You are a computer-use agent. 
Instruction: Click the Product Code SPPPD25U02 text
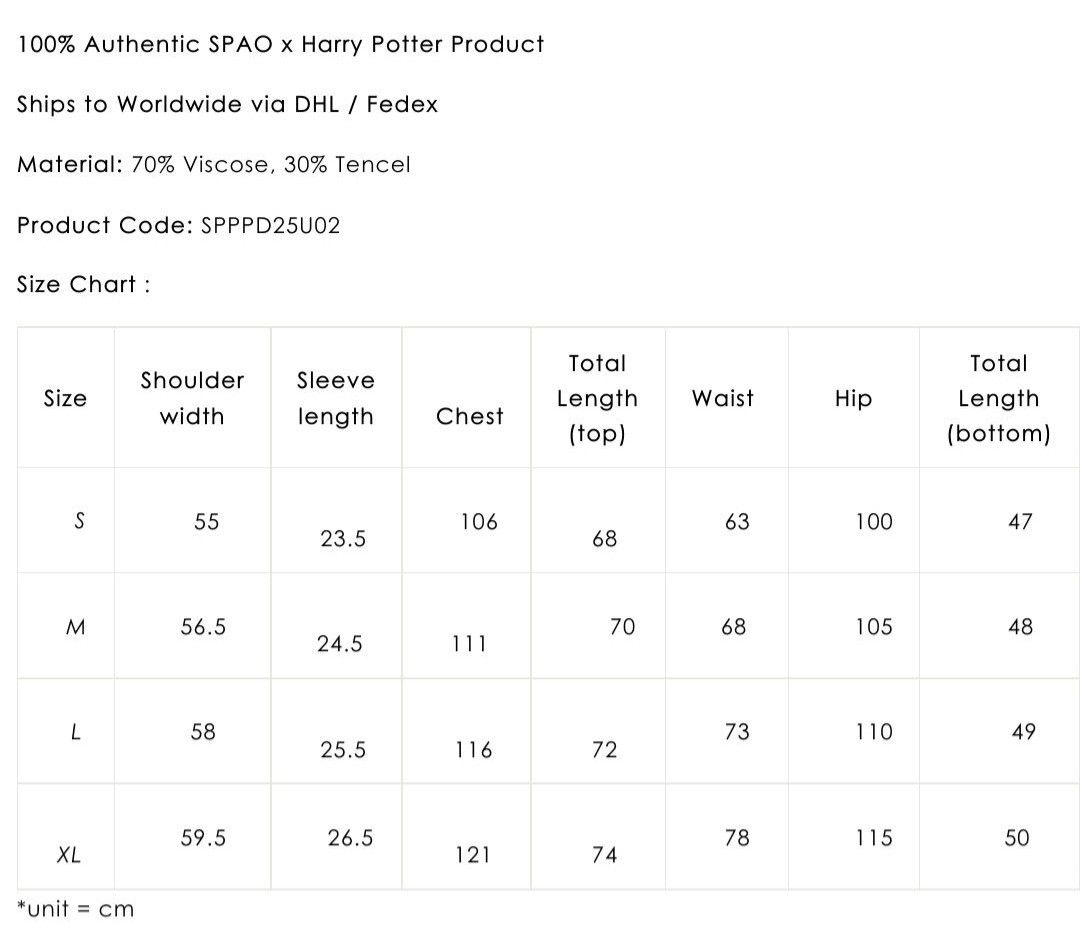(x=178, y=225)
